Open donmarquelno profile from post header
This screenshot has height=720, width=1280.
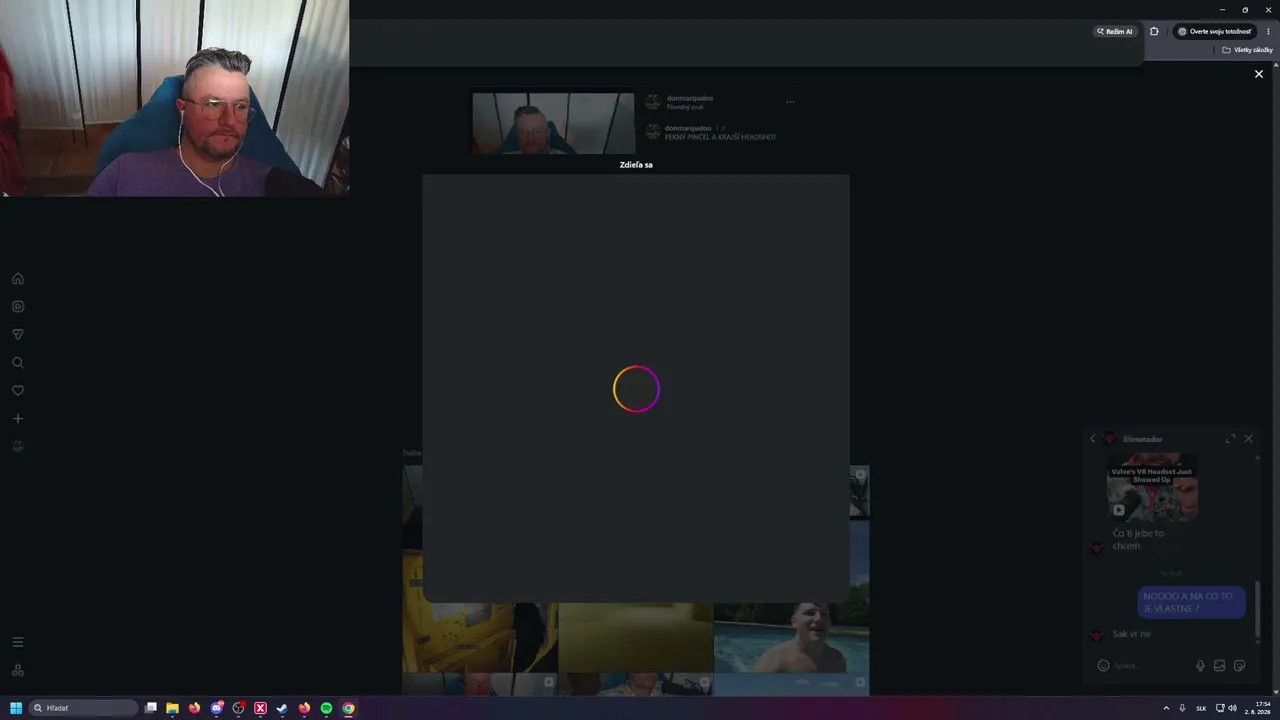pyautogui.click(x=690, y=98)
